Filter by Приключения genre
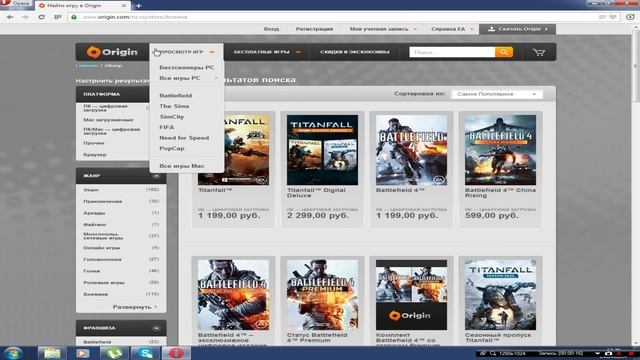The width and height of the screenshot is (640, 360). (x=102, y=202)
